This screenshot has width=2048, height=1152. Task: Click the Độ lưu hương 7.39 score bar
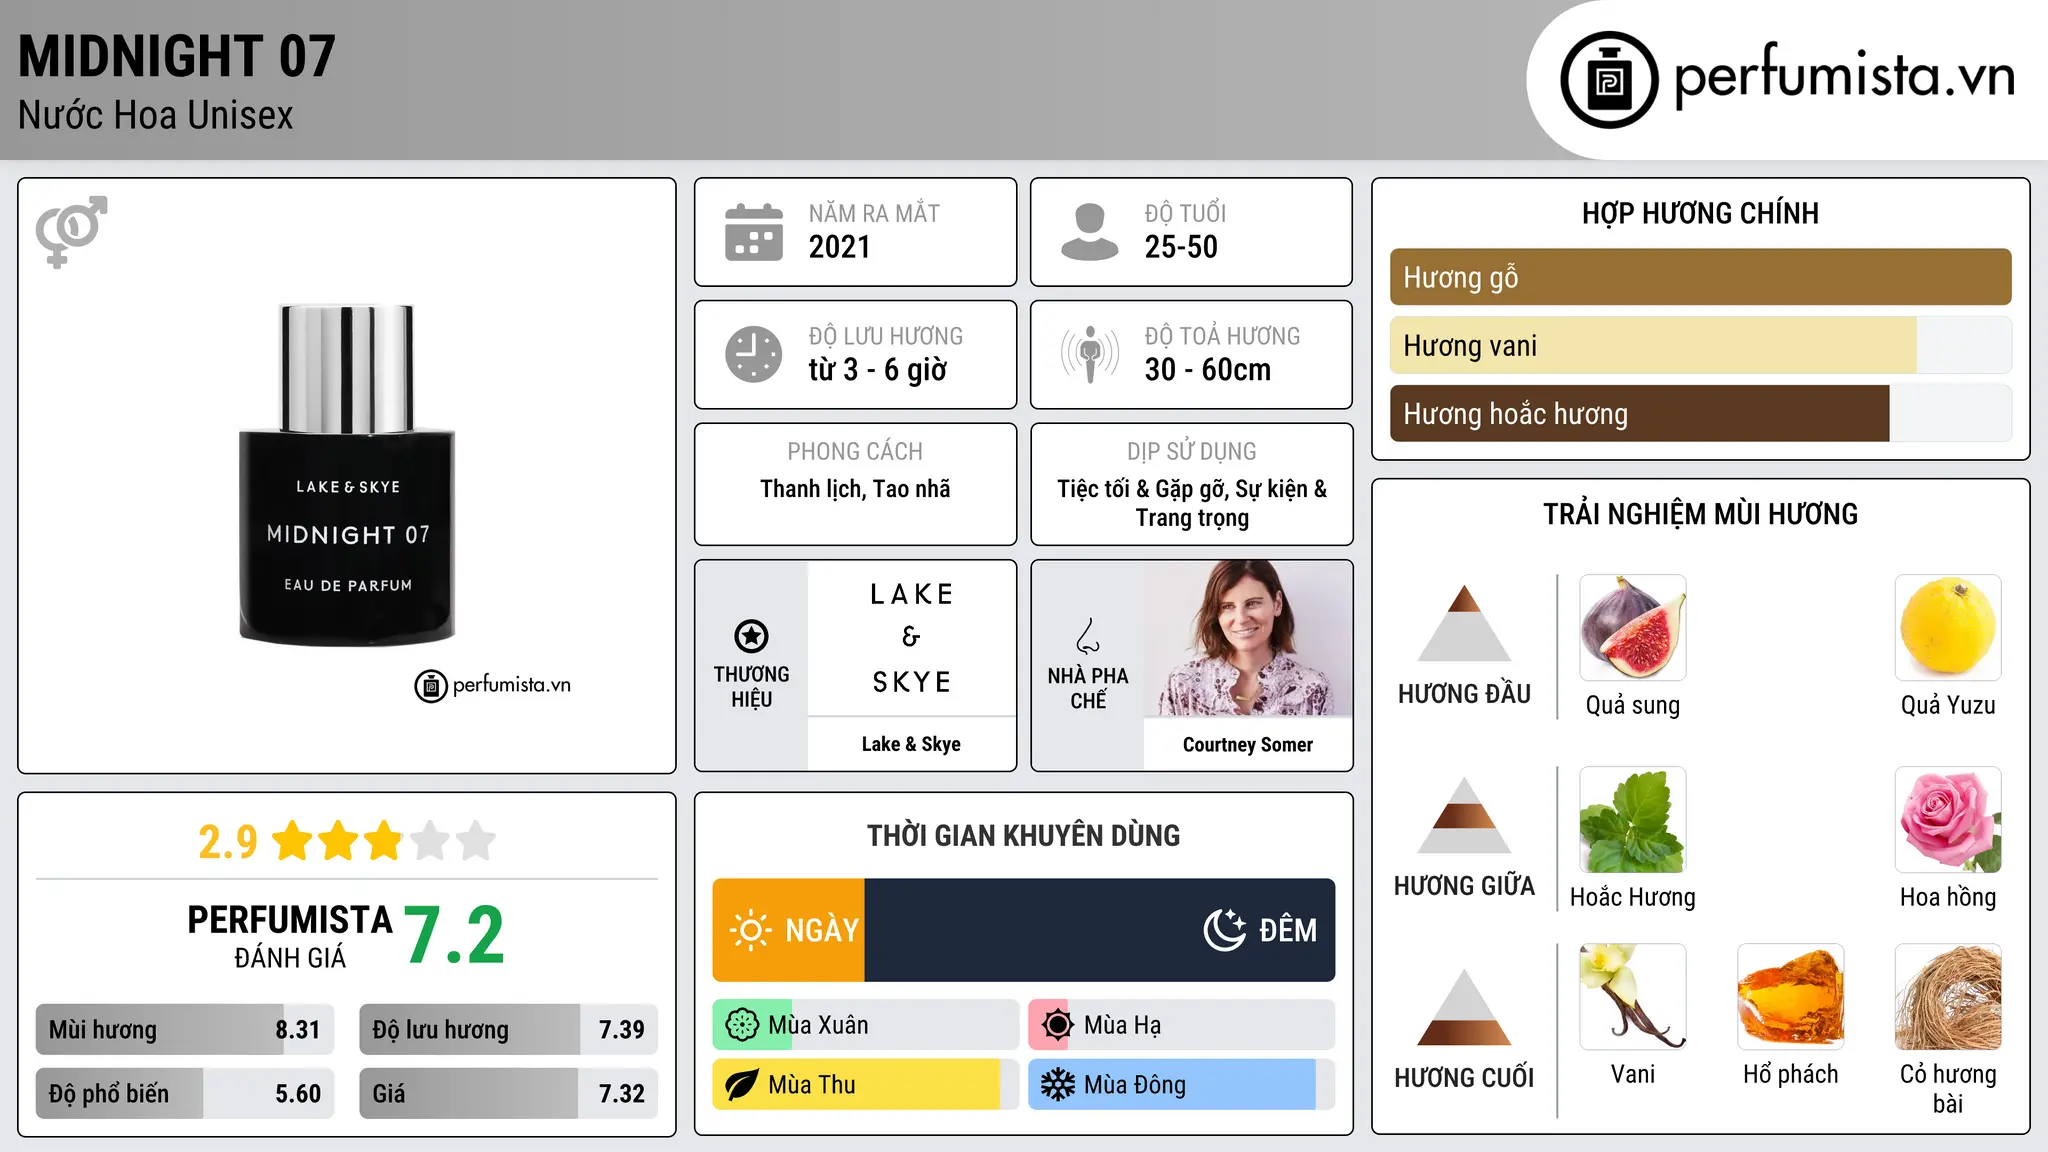508,1029
